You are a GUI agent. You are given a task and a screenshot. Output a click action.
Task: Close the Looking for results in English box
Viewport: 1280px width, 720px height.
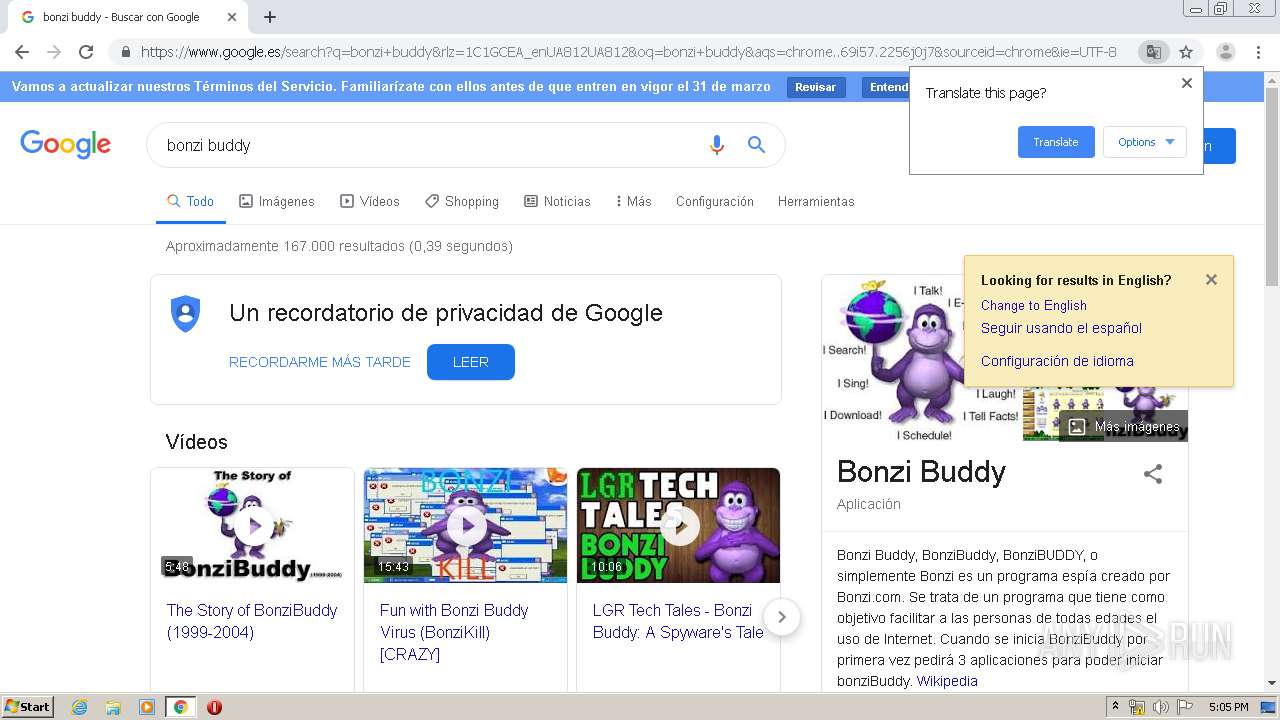coord(1211,280)
